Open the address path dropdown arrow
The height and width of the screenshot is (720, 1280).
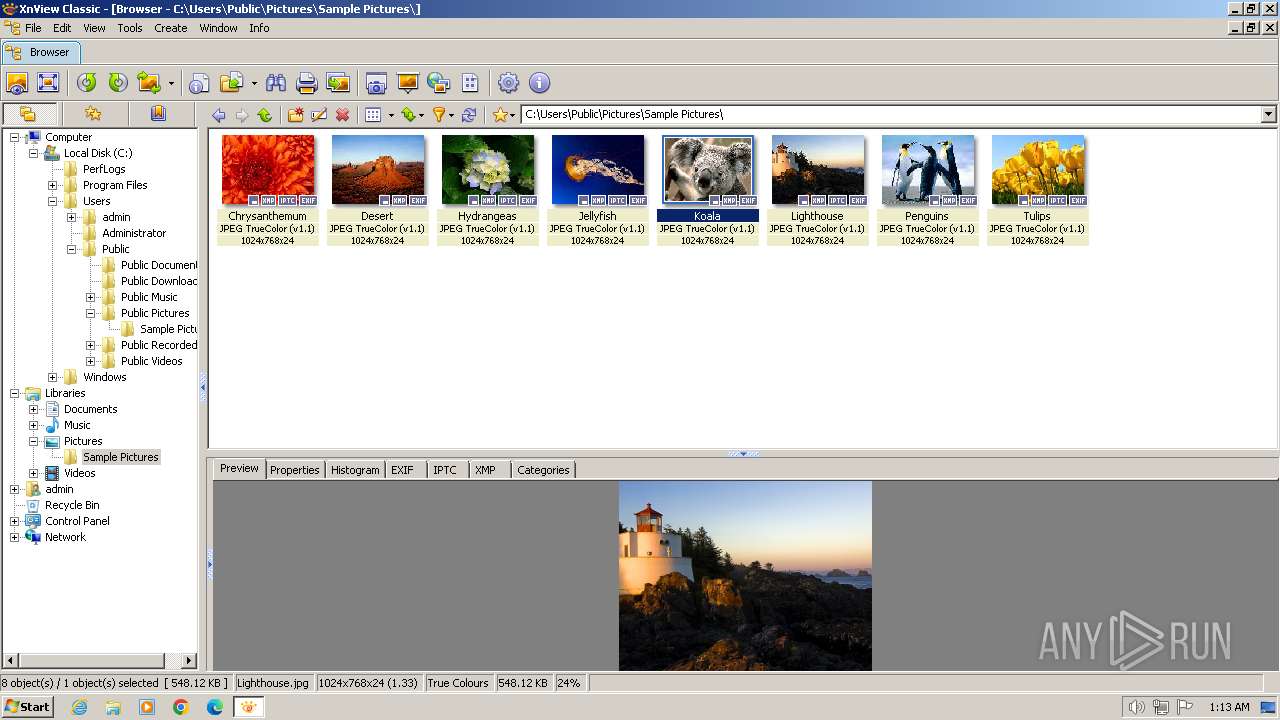point(1268,114)
